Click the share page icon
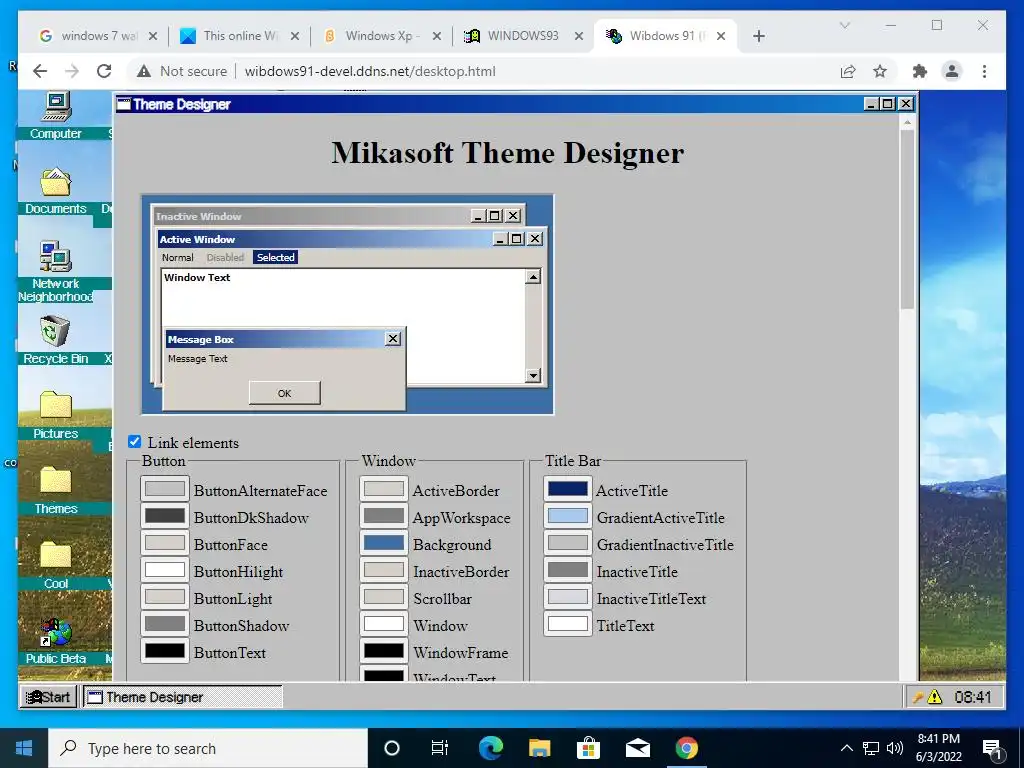1024x768 pixels. tap(848, 71)
